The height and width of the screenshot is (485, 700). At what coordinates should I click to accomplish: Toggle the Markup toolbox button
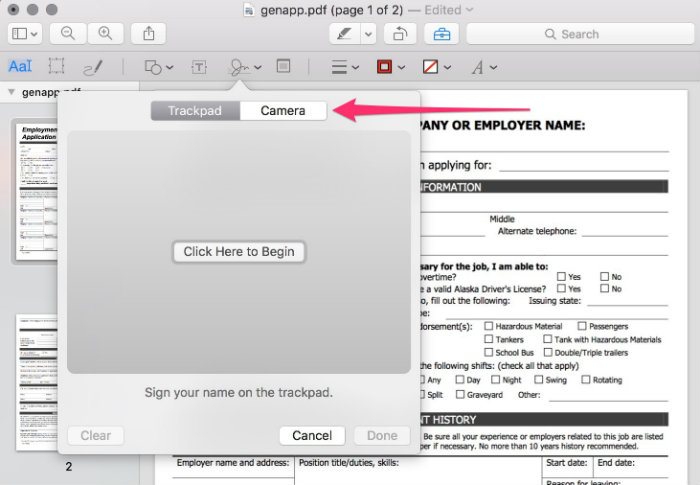tap(442, 34)
